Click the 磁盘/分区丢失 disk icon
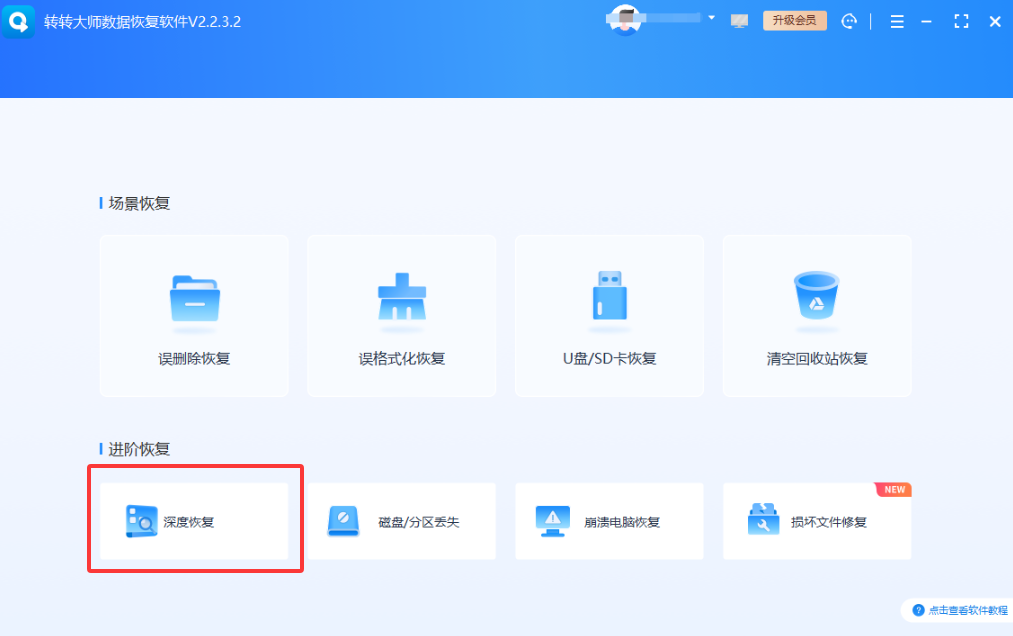1013x636 pixels. [x=343, y=521]
